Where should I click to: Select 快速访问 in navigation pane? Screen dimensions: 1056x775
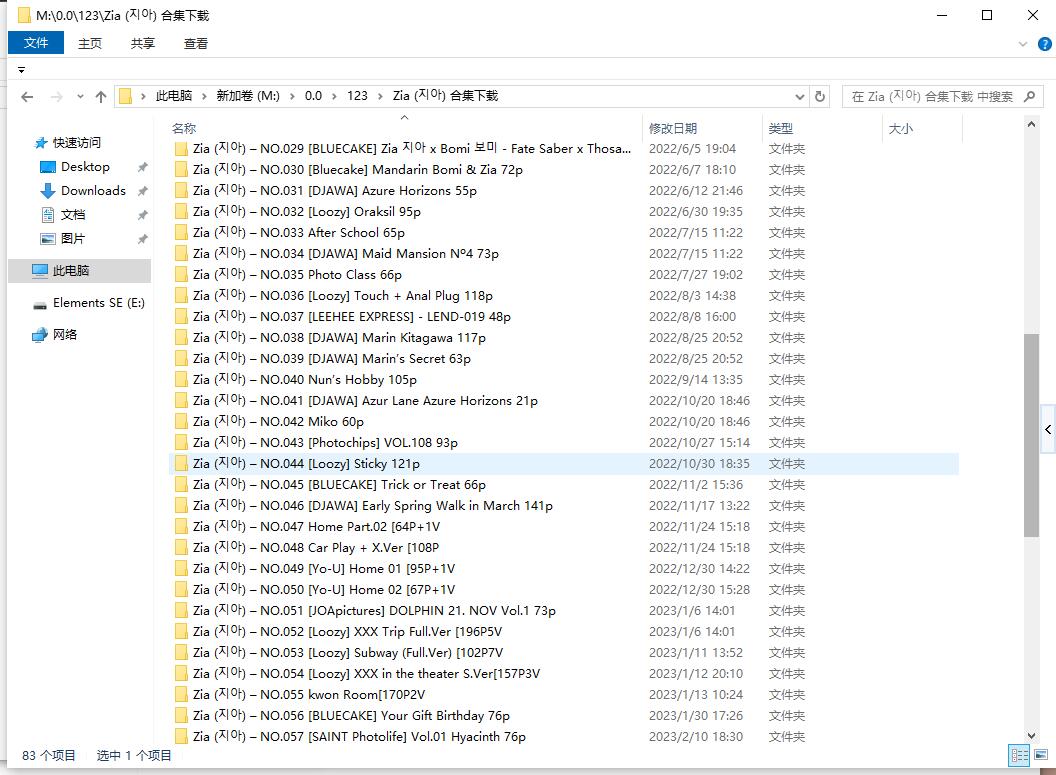coord(76,143)
